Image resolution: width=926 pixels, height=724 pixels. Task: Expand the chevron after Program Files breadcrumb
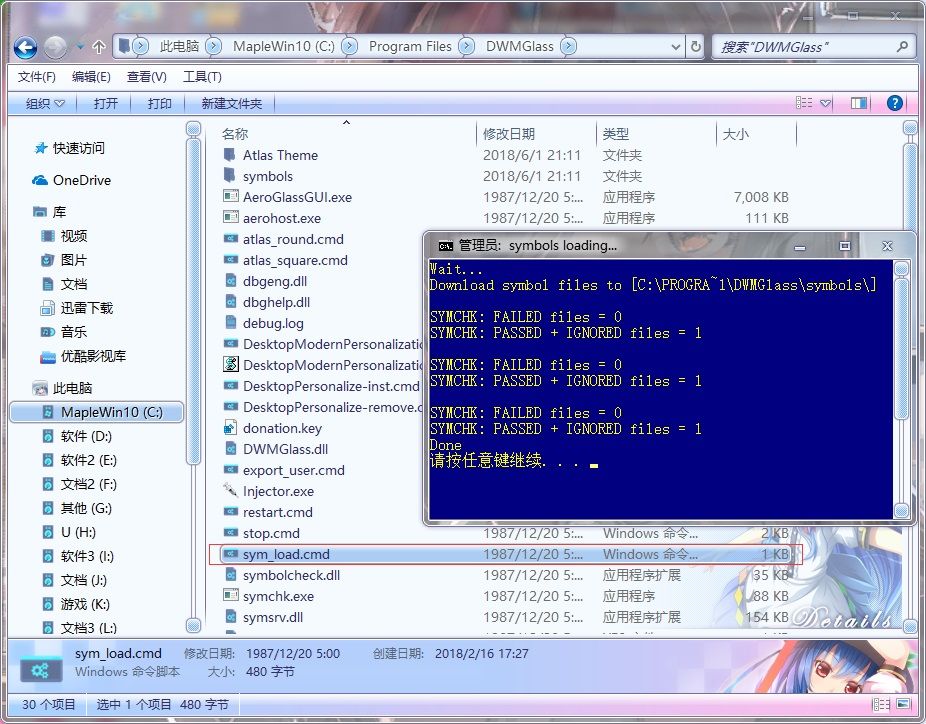click(x=467, y=46)
